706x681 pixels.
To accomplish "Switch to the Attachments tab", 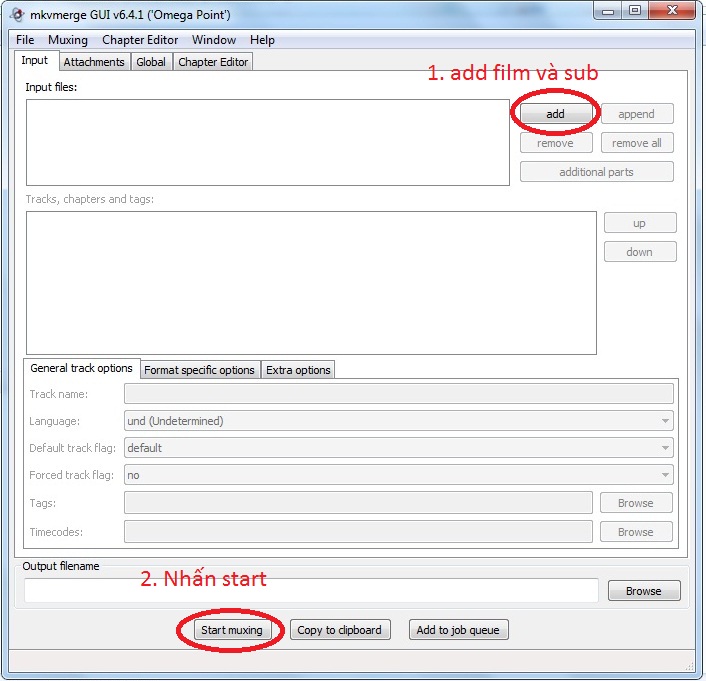I will [x=94, y=62].
